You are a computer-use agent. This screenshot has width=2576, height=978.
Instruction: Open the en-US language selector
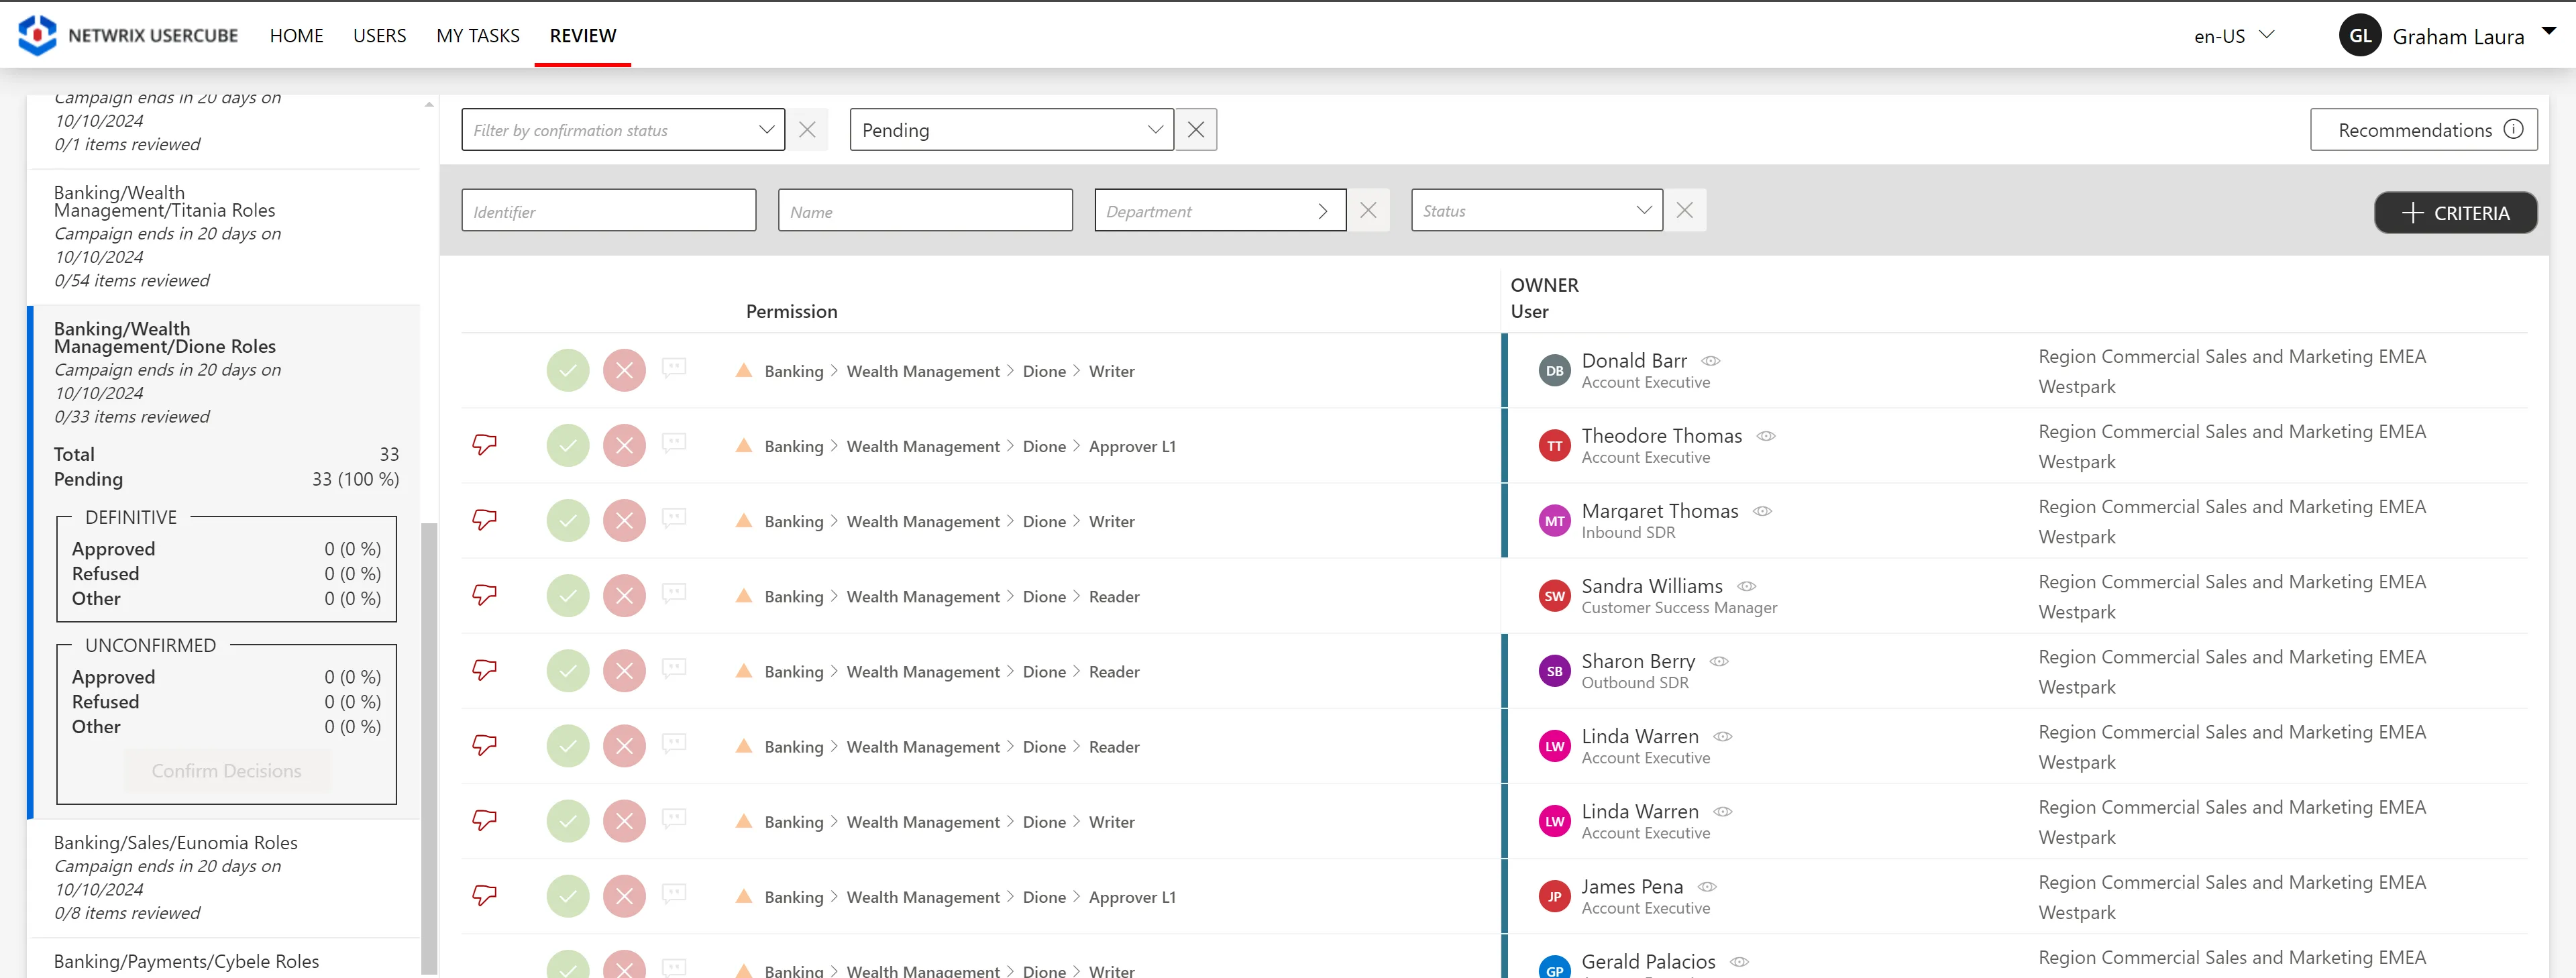click(2234, 36)
